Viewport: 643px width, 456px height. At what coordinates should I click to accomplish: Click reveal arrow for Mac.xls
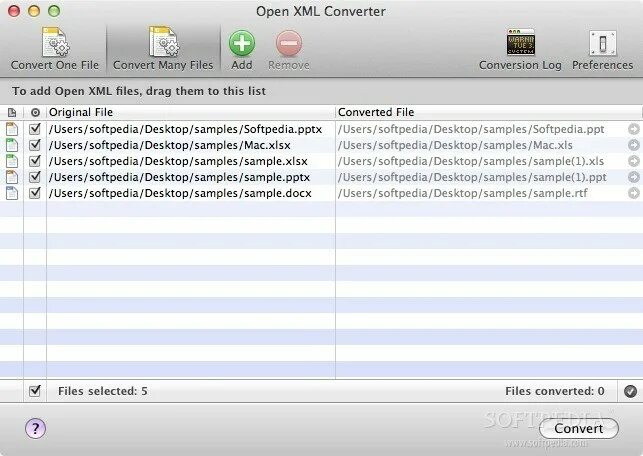click(634, 145)
